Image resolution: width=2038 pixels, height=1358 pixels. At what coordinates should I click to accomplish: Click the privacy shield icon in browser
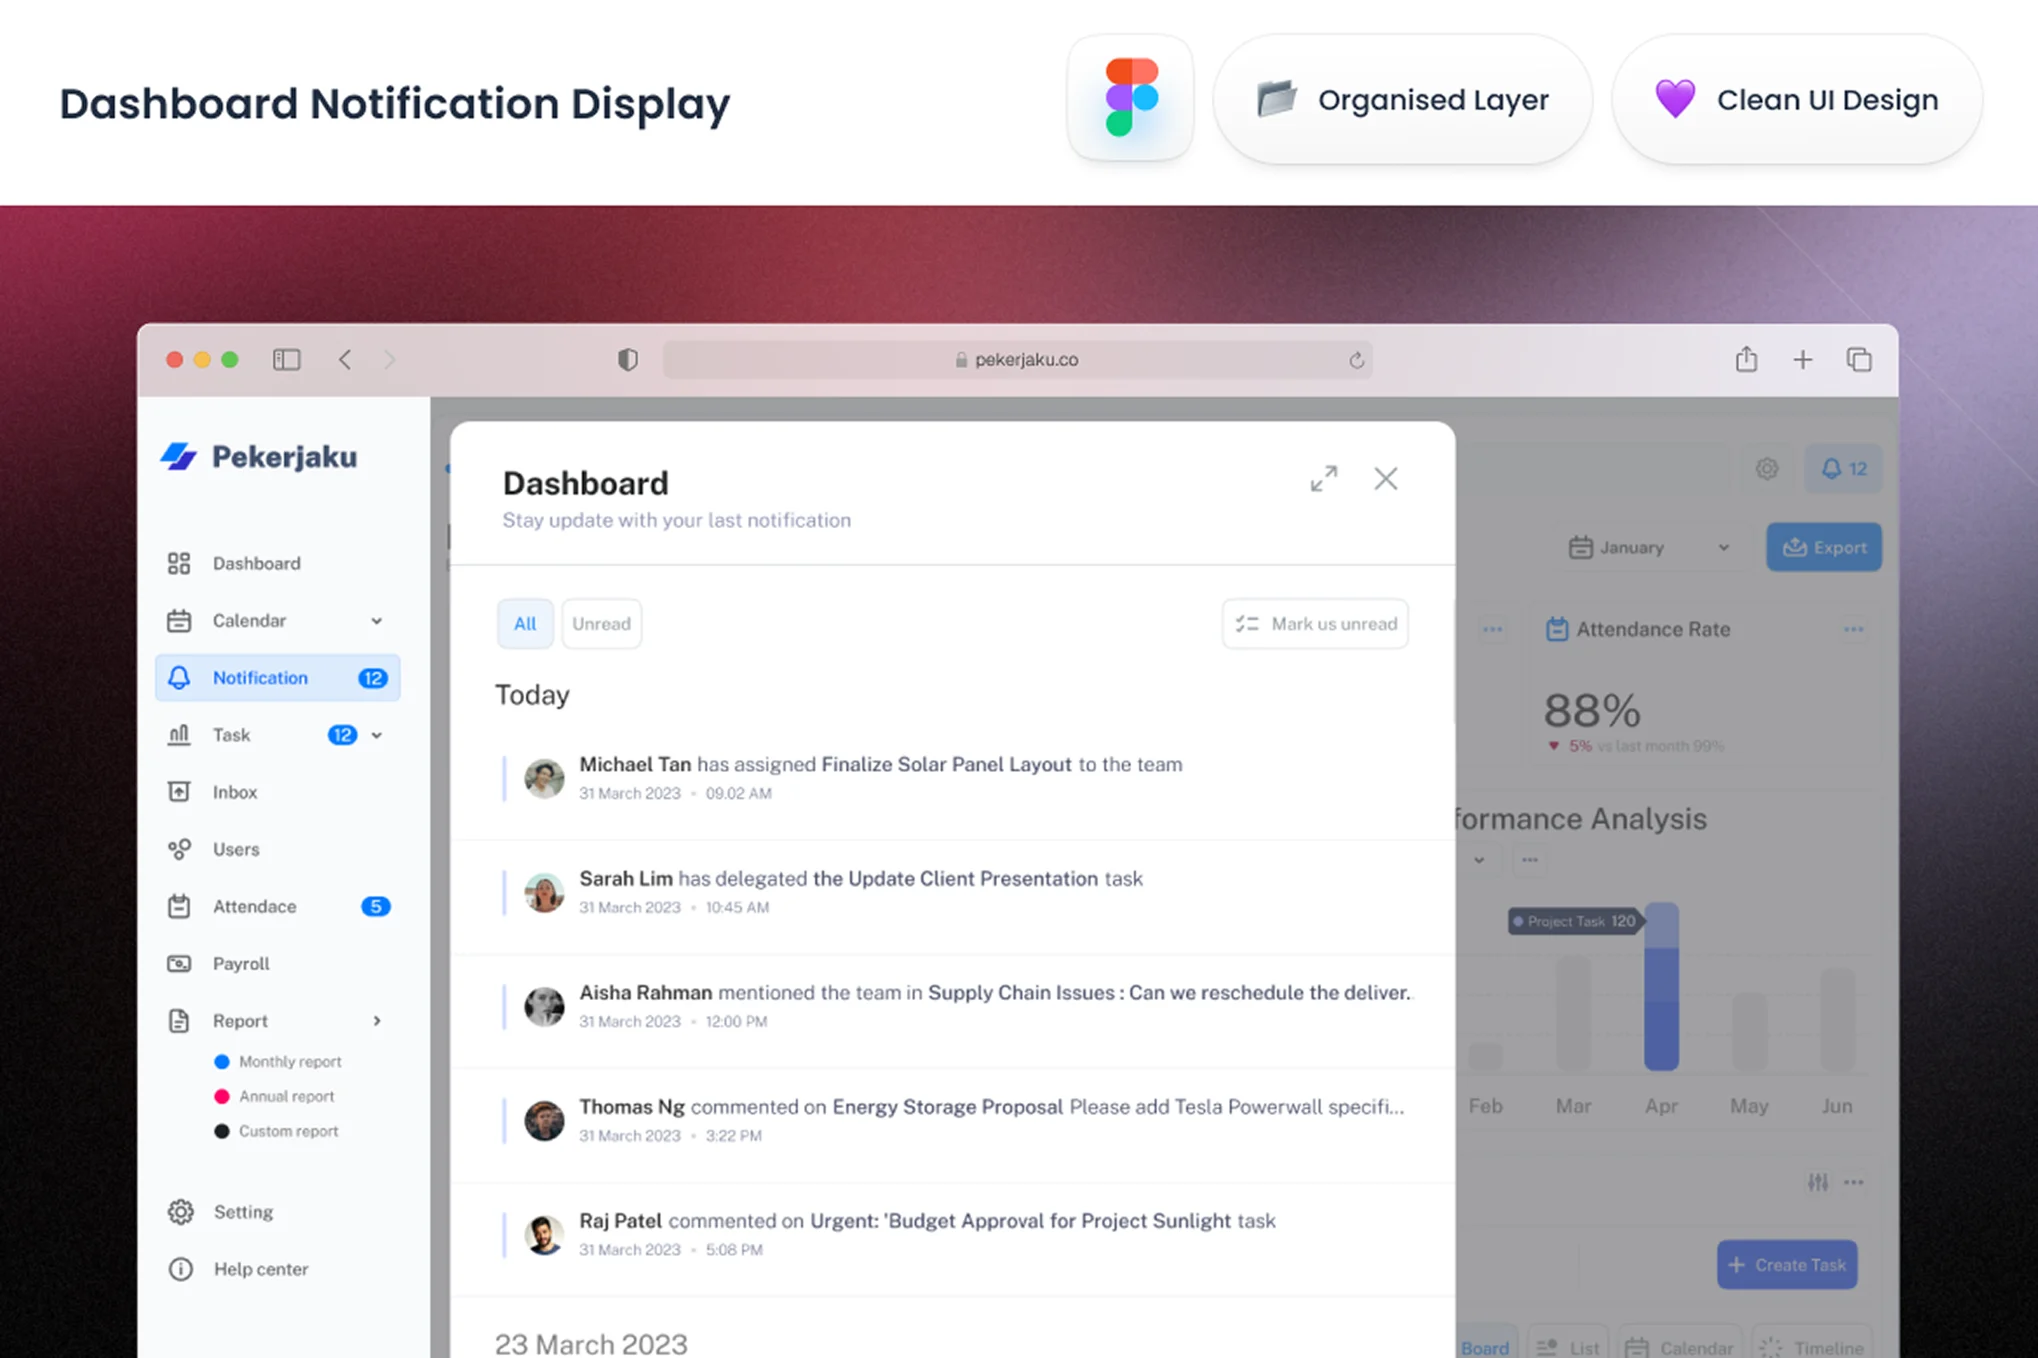627,359
